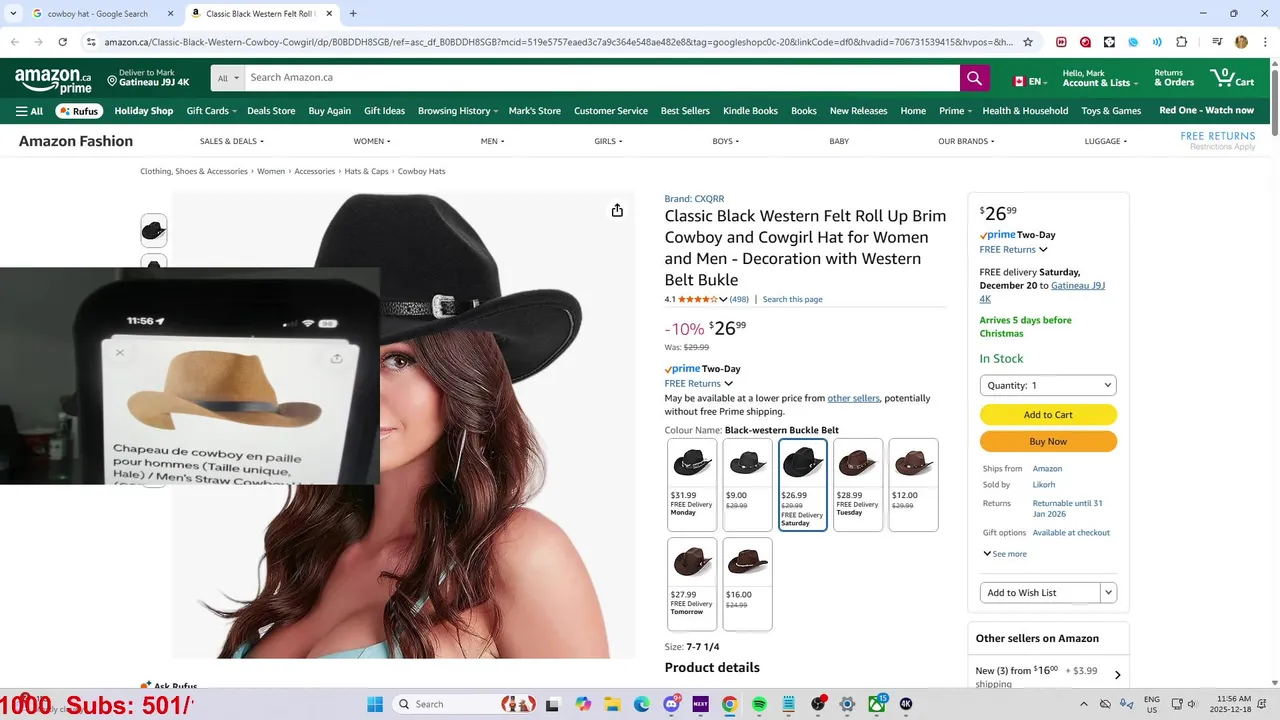Viewport: 1280px width, 720px height.
Task: Go back with the browser back arrow
Action: (x=14, y=42)
